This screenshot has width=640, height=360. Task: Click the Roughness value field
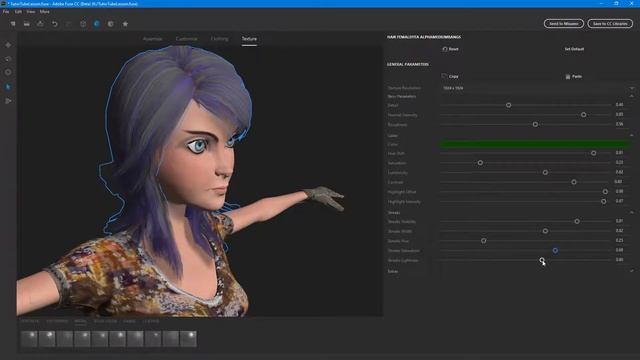pos(619,124)
